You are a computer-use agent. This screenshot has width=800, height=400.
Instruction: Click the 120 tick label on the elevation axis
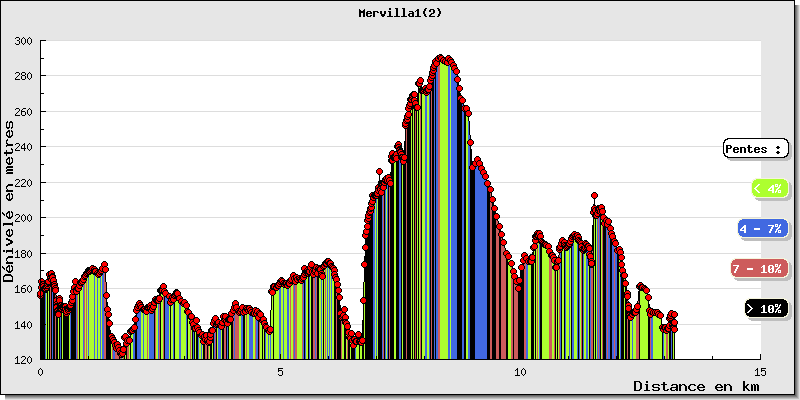click(x=24, y=359)
